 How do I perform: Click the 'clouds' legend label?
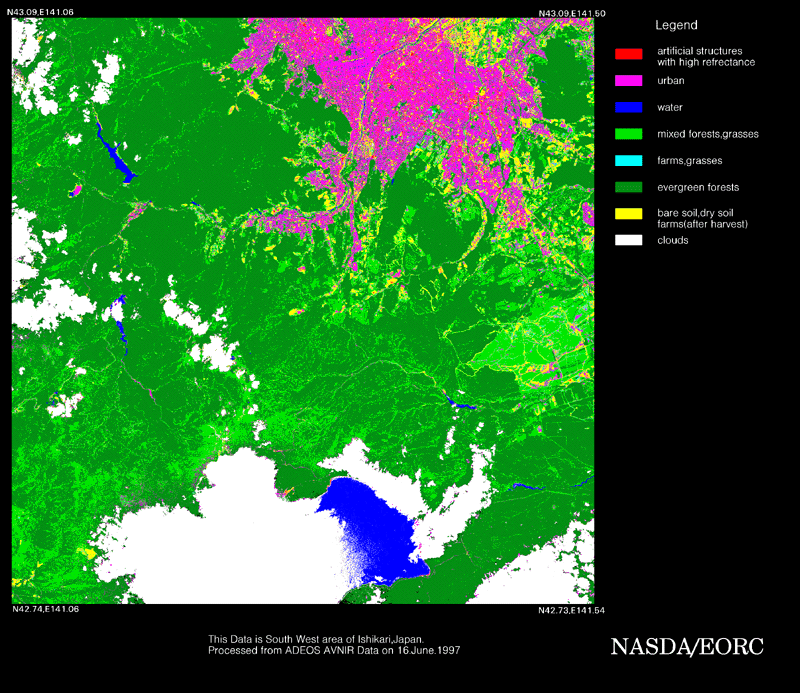click(x=672, y=240)
